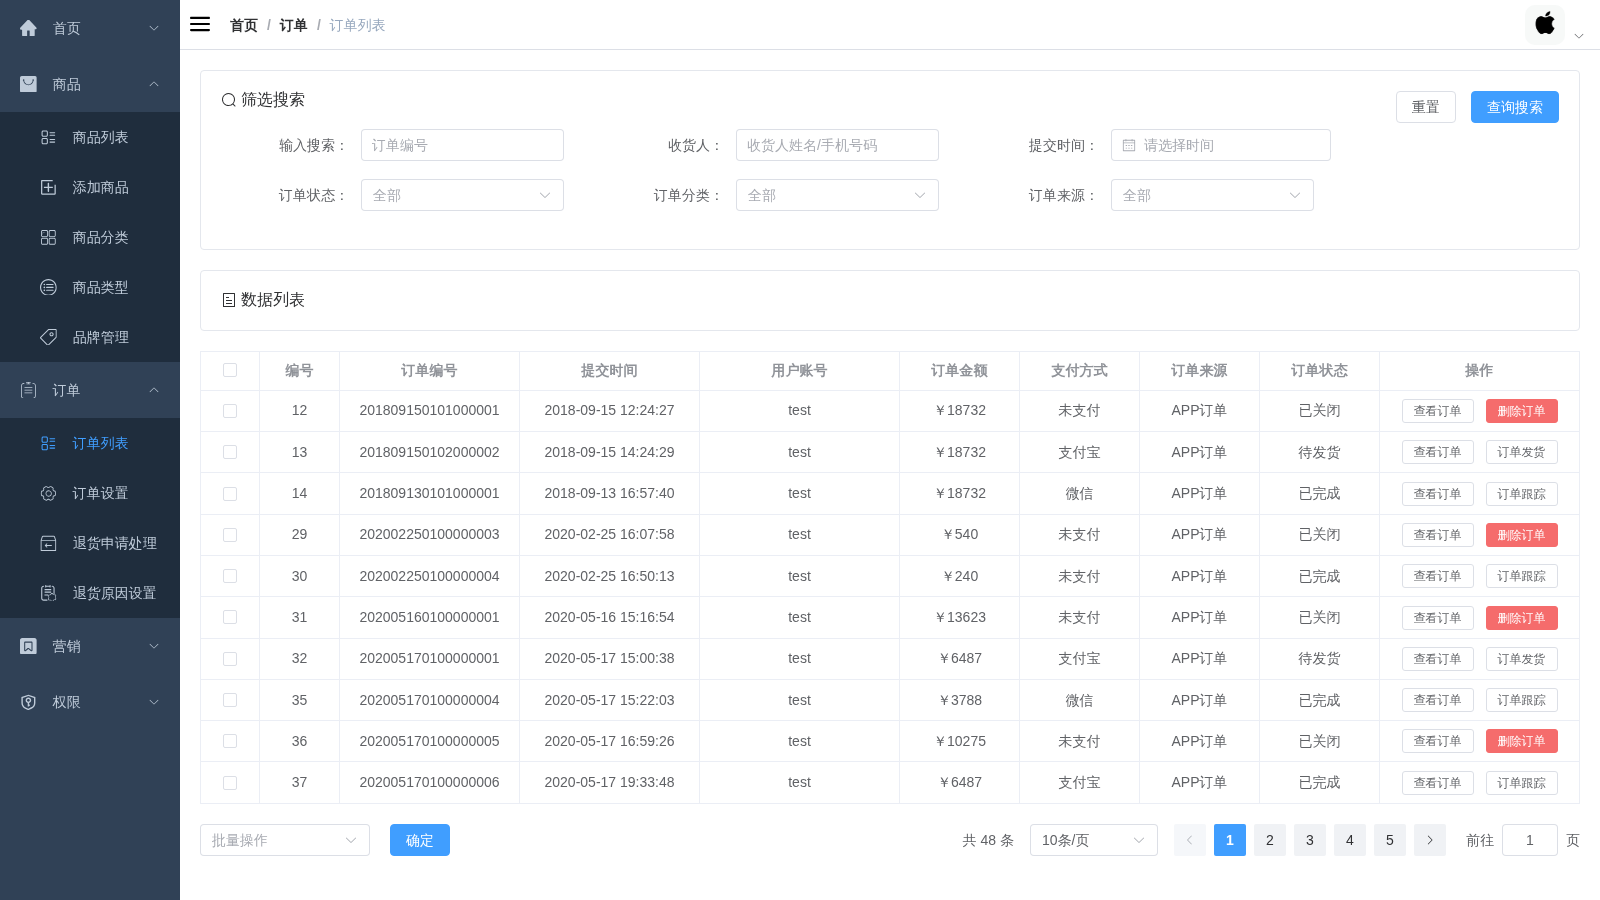Open 订单设置 in the sidebar

pyautogui.click(x=90, y=493)
